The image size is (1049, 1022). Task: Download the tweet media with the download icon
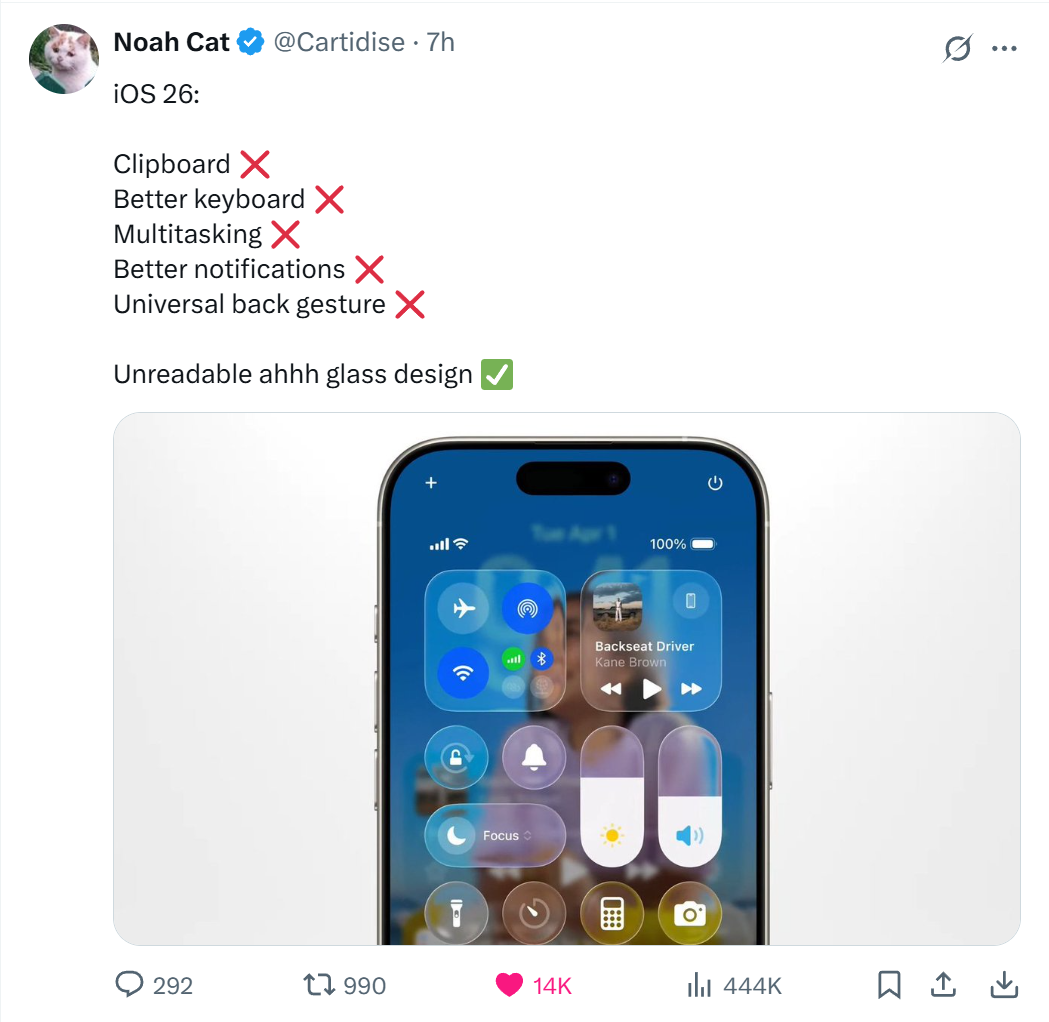pyautogui.click(x=1004, y=985)
